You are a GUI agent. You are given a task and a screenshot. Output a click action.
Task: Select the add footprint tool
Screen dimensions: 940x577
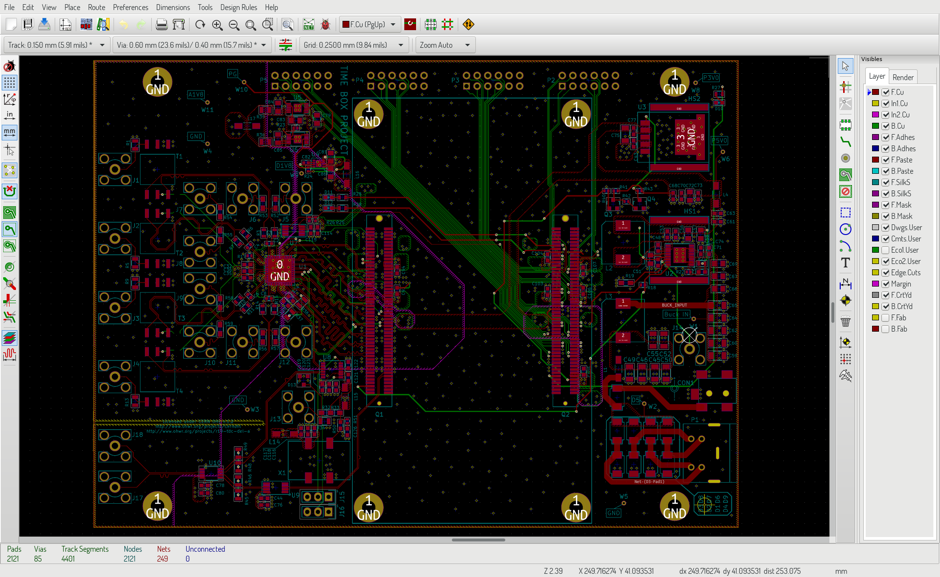845,125
